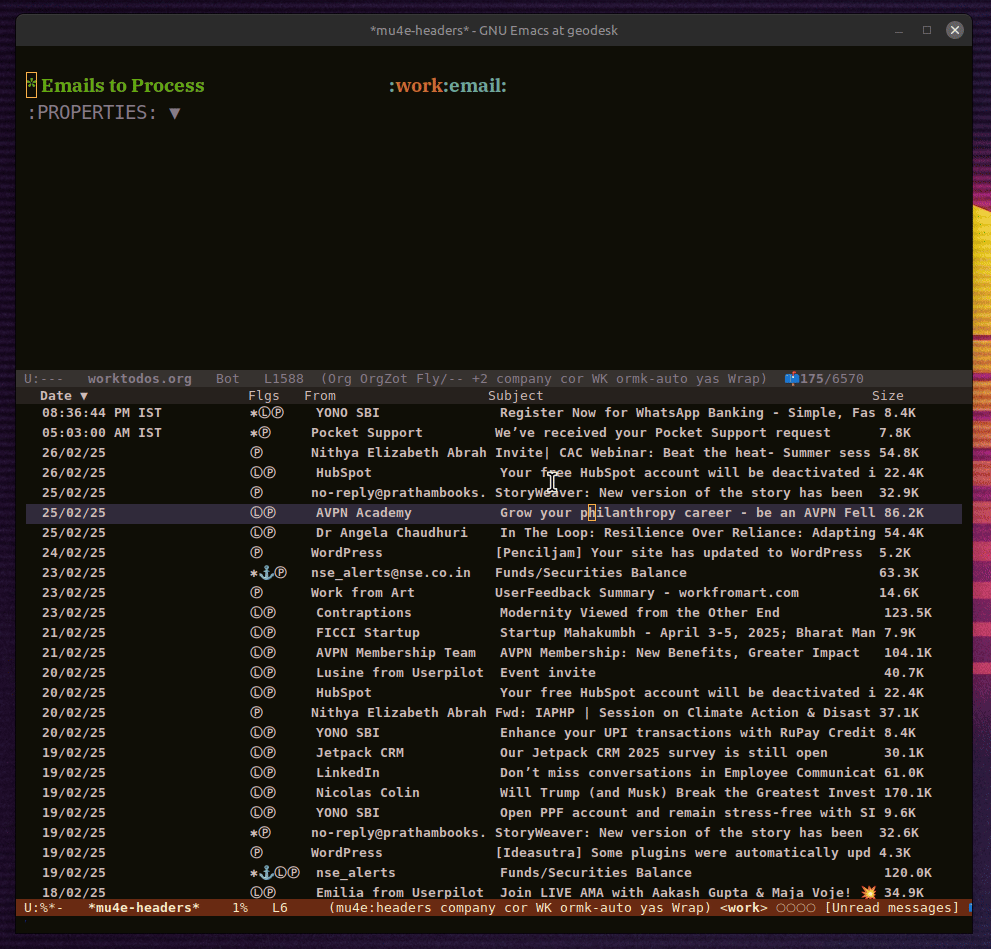Click the Emails to Process heading
Image resolution: width=991 pixels, height=949 pixels.
click(123, 85)
